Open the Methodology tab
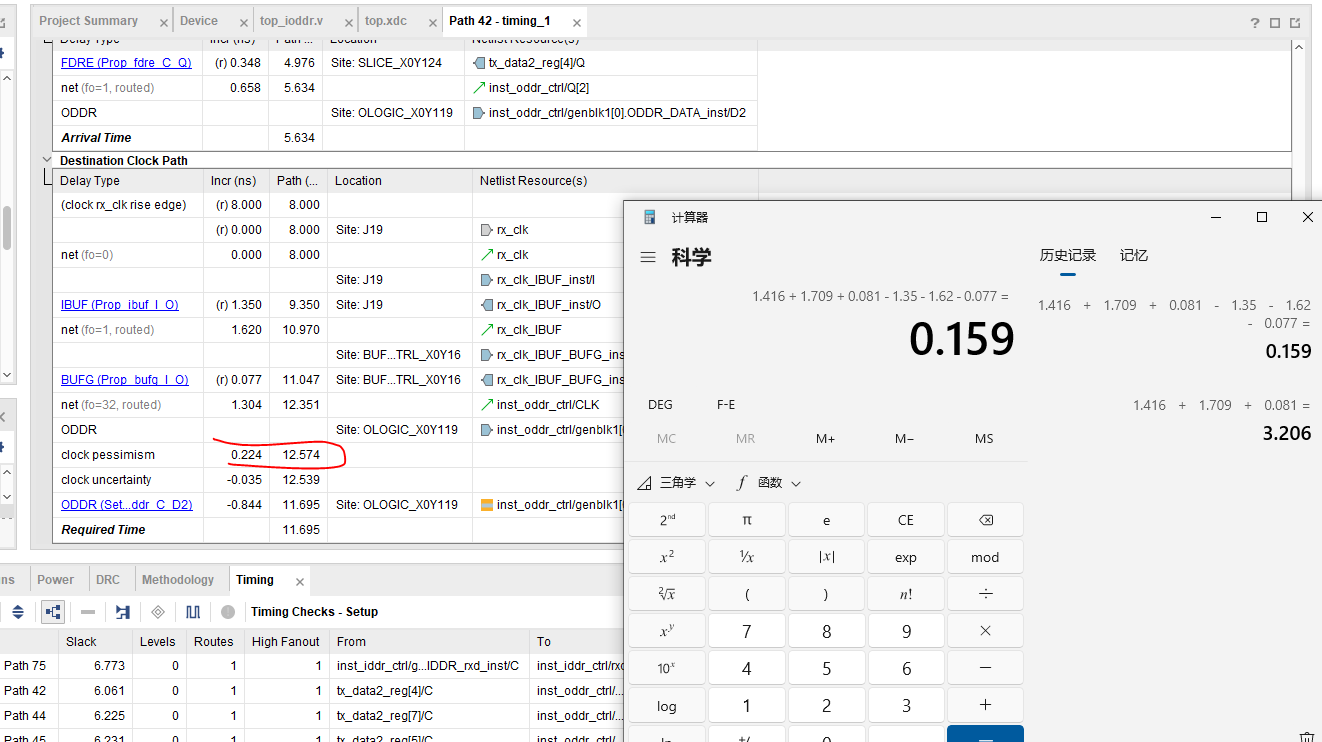The height and width of the screenshot is (742, 1322). coord(178,580)
